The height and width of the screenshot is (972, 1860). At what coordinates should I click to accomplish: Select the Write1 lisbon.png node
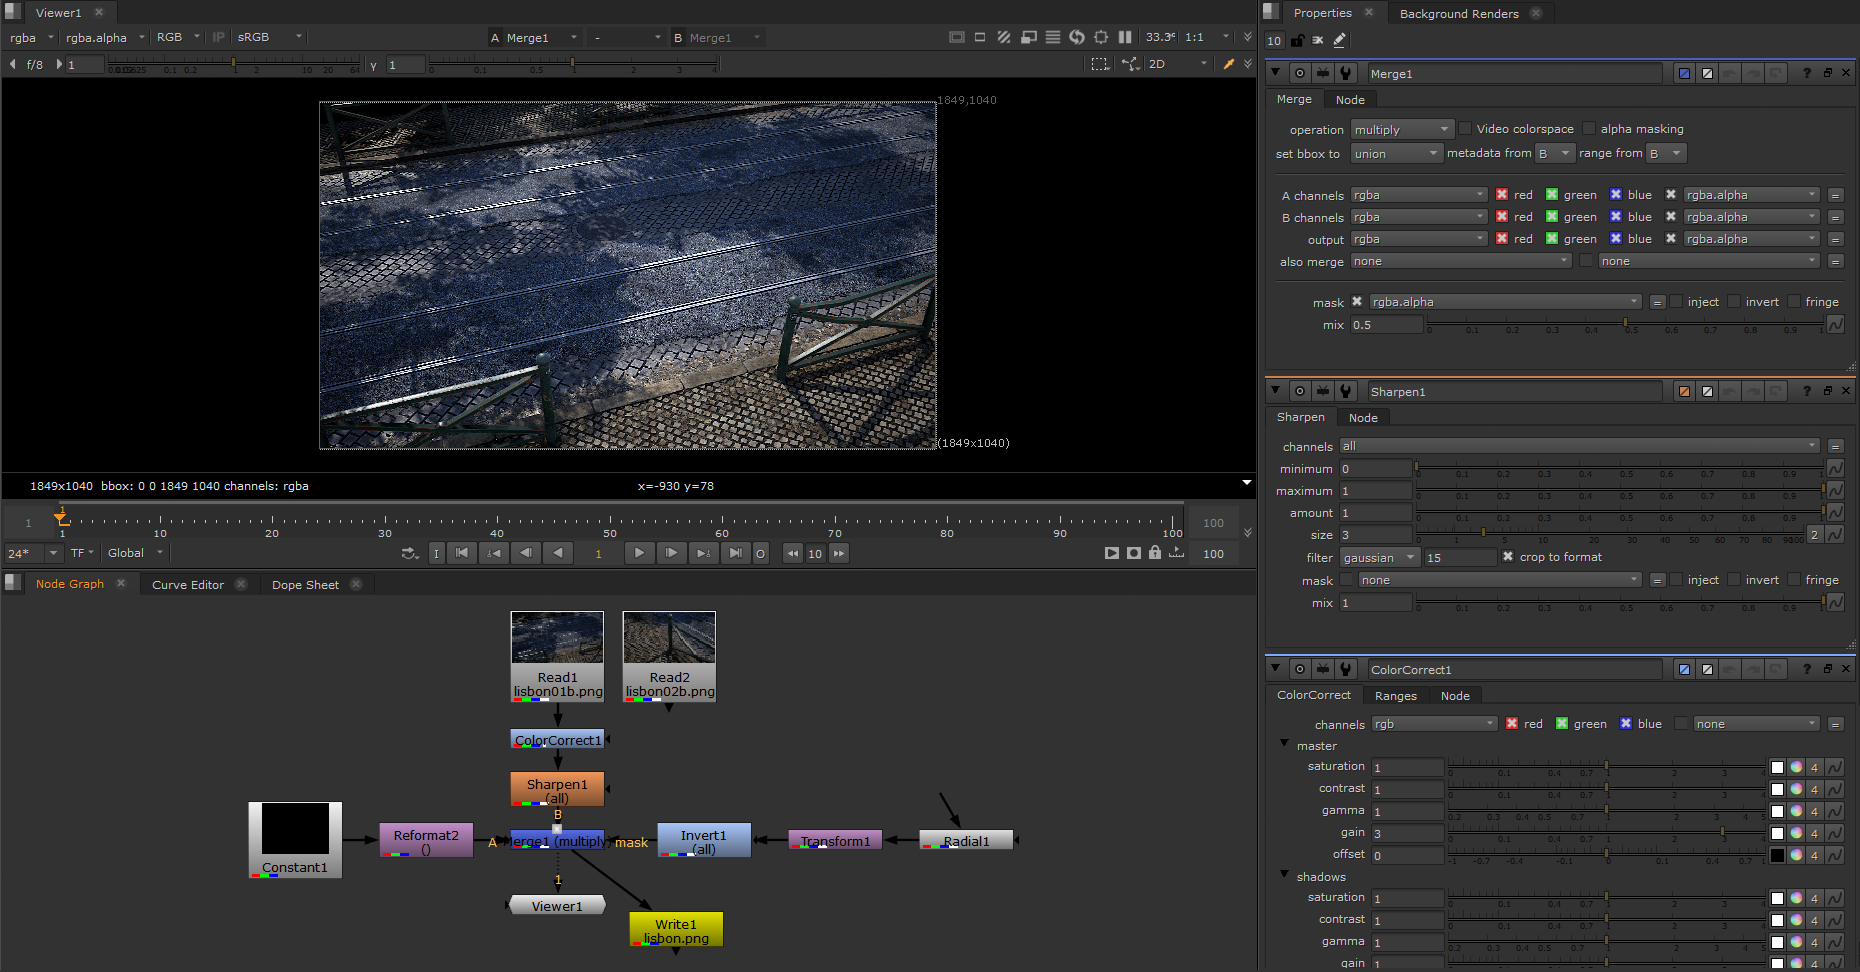pos(676,929)
